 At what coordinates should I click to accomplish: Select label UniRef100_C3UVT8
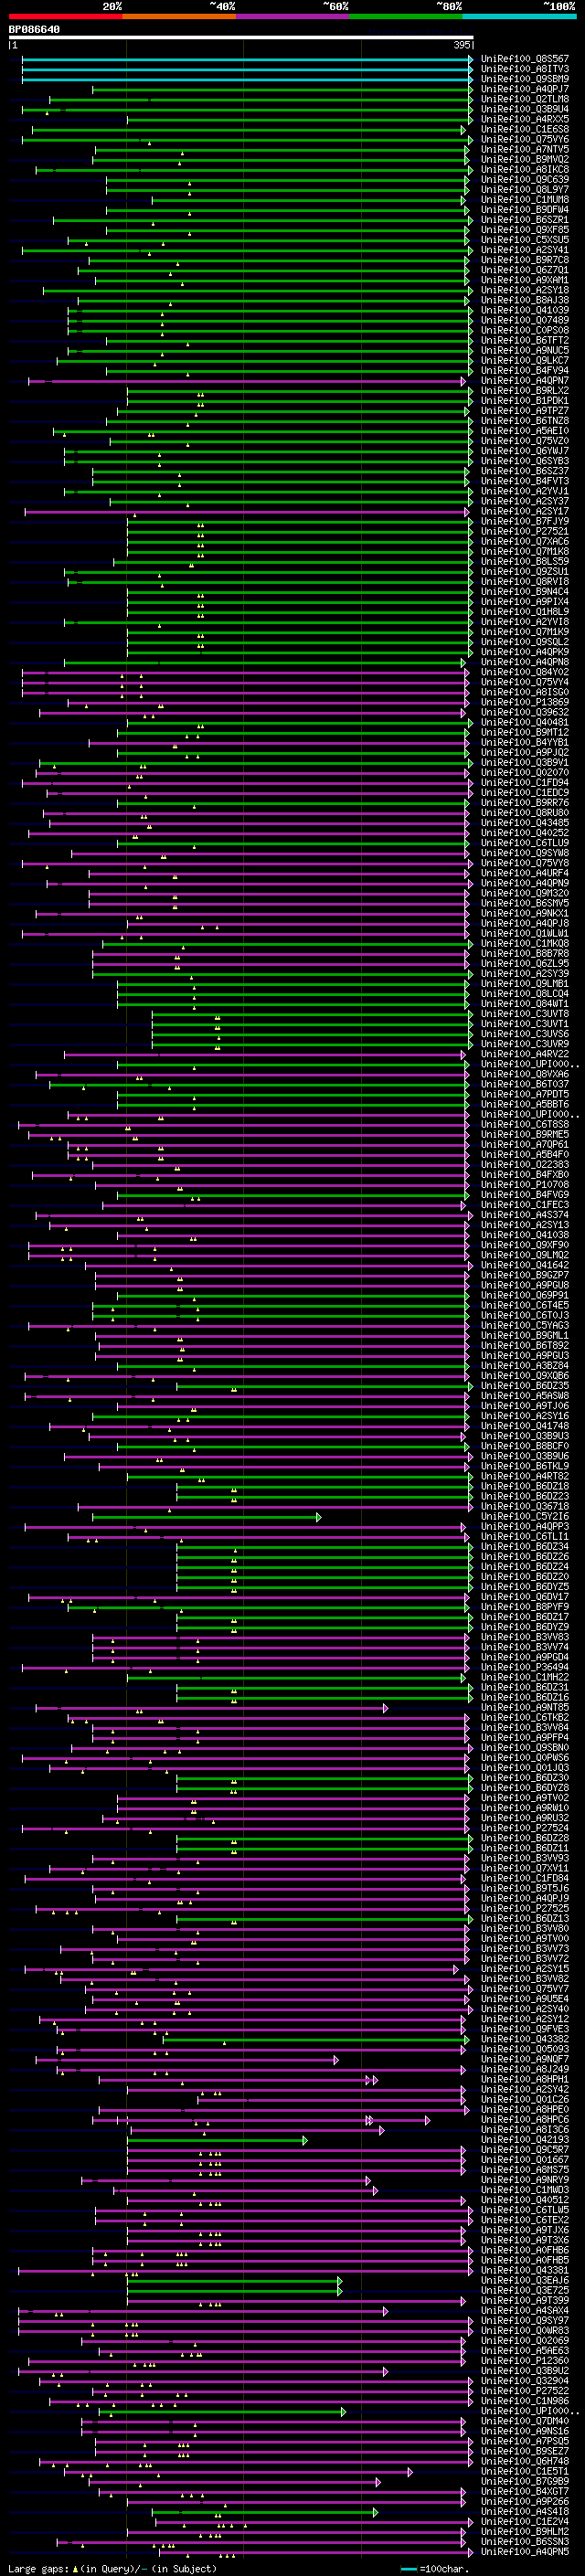pos(525,1014)
